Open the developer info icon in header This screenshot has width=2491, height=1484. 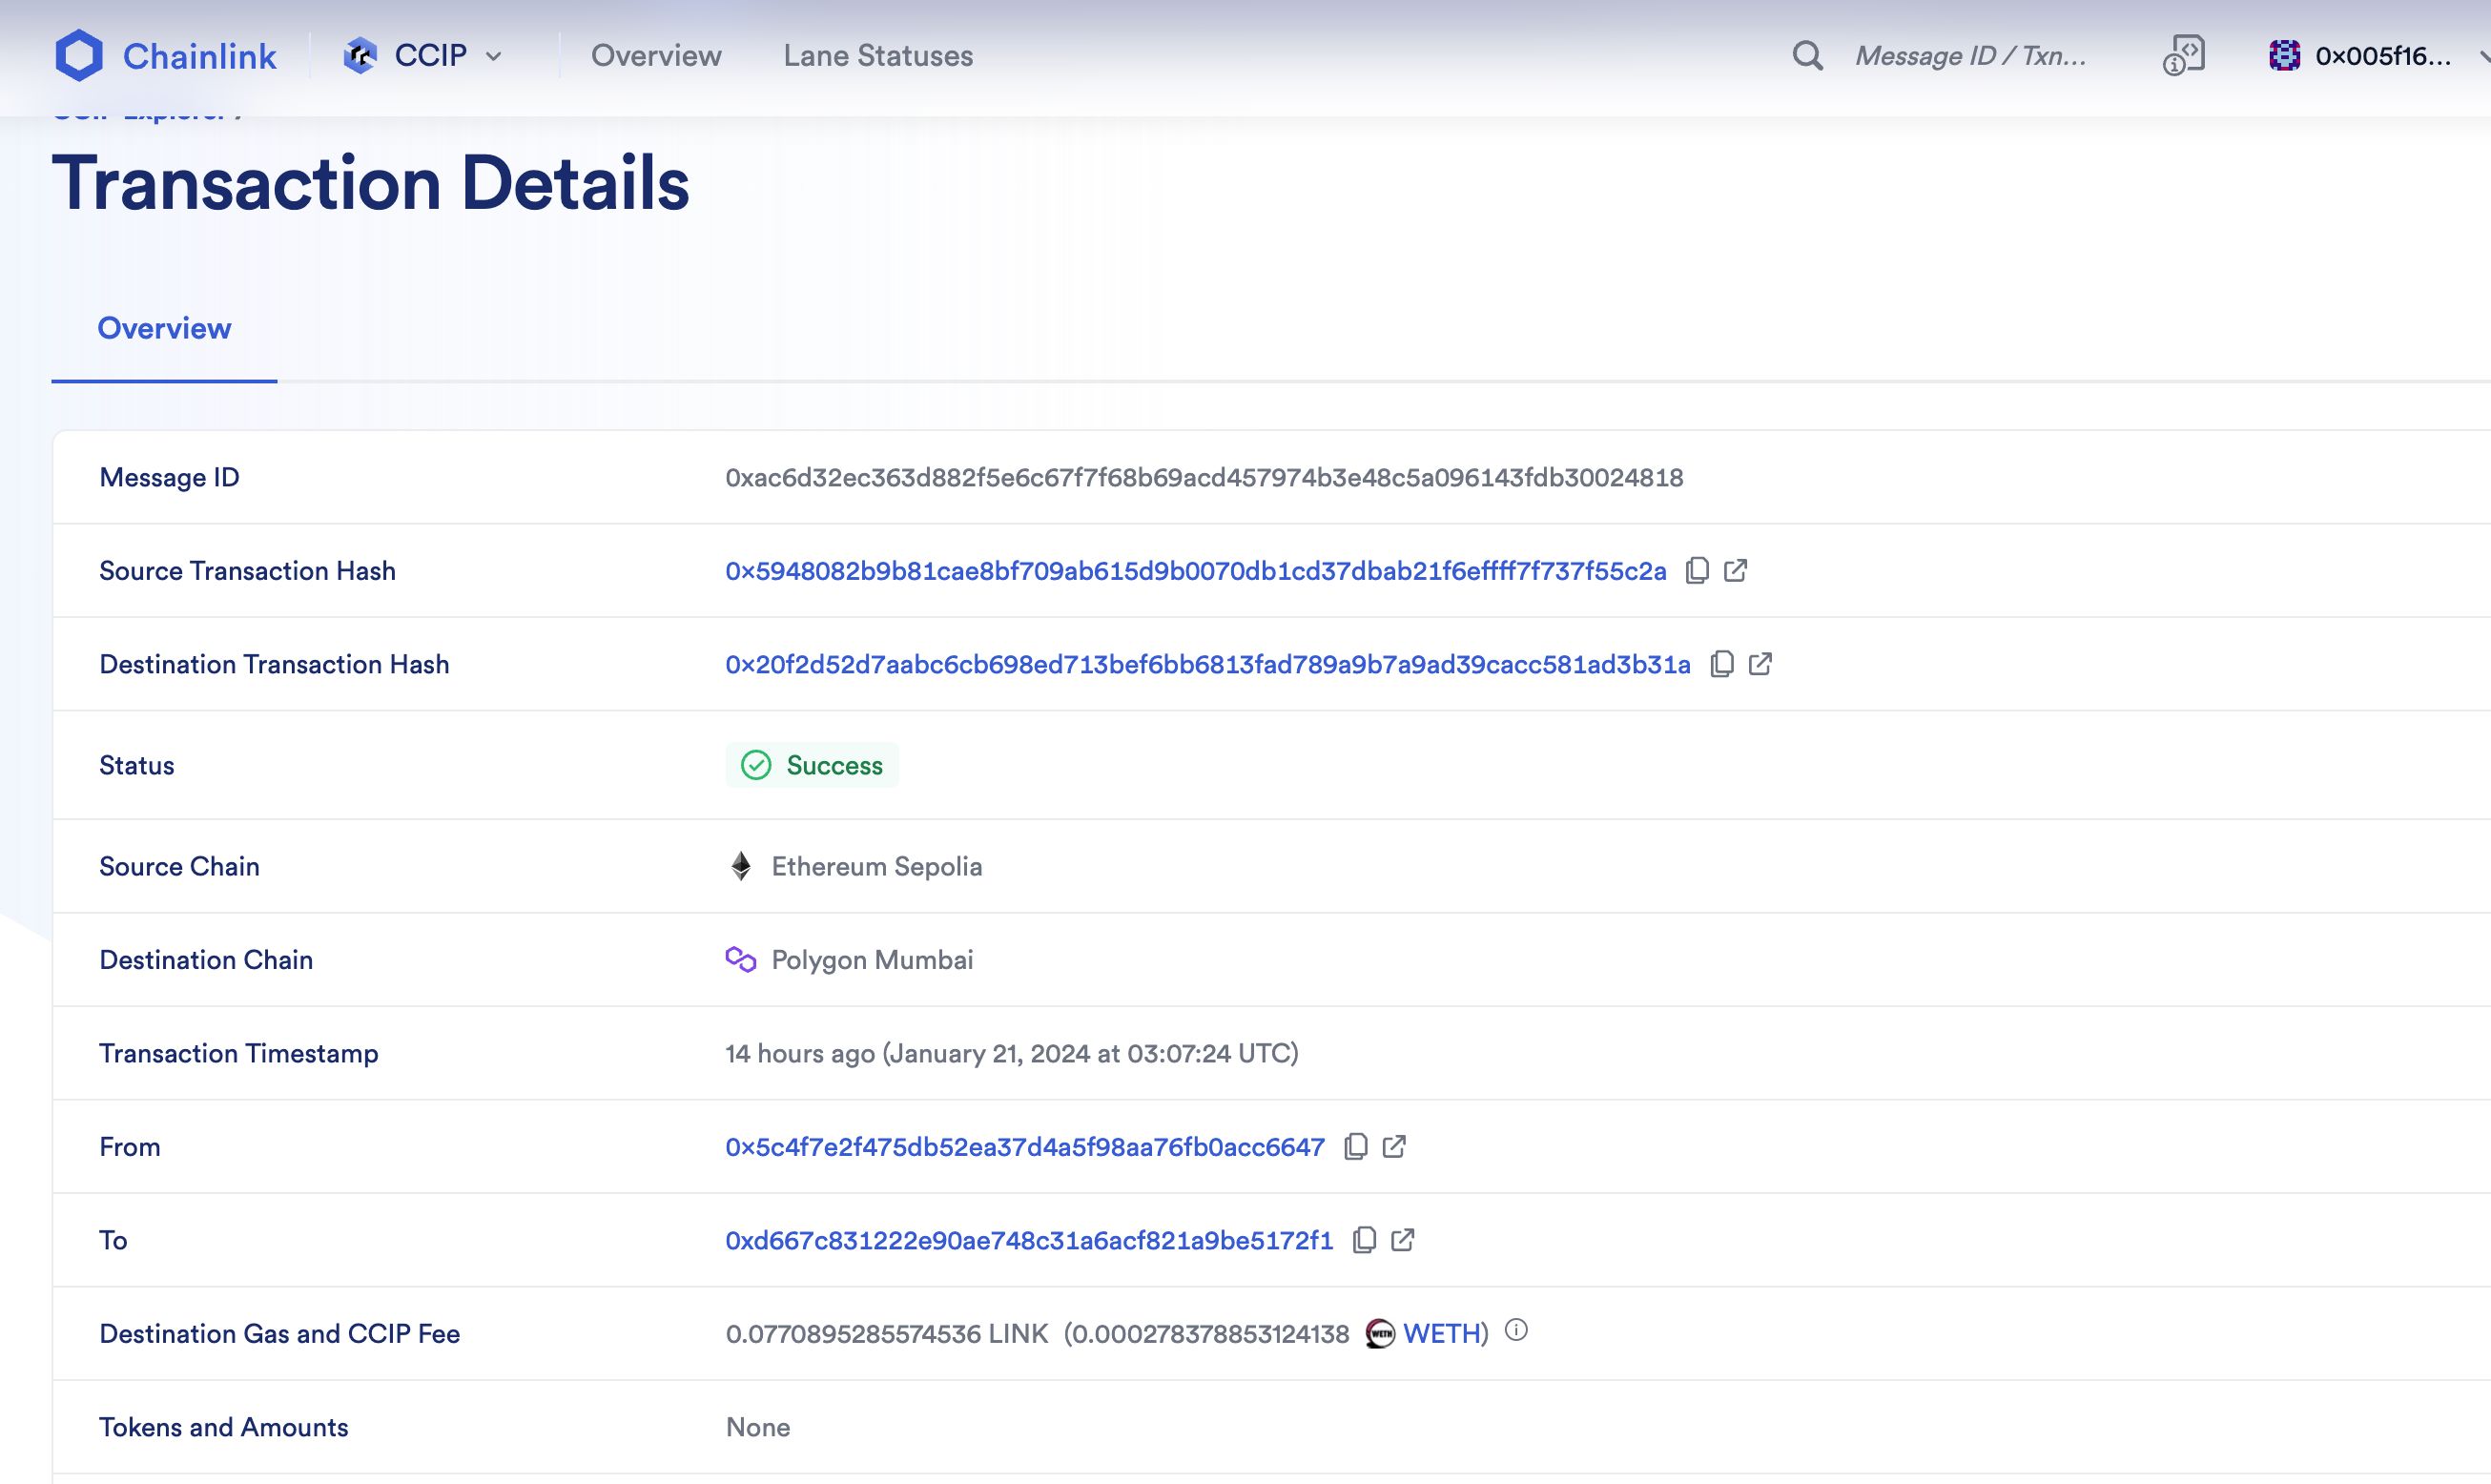pos(2183,55)
